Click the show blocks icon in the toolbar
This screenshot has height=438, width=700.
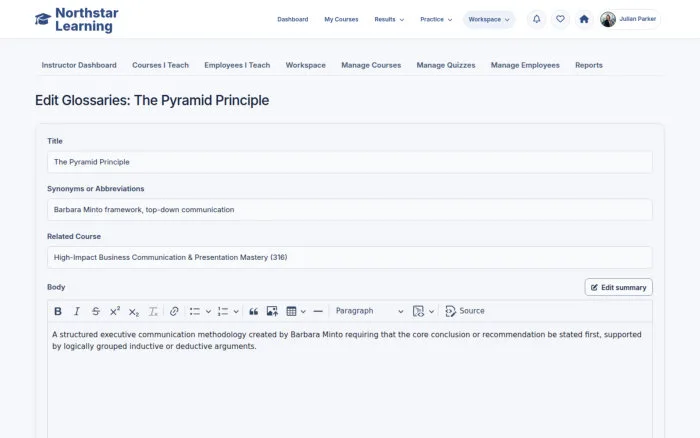pyautogui.click(x=418, y=311)
